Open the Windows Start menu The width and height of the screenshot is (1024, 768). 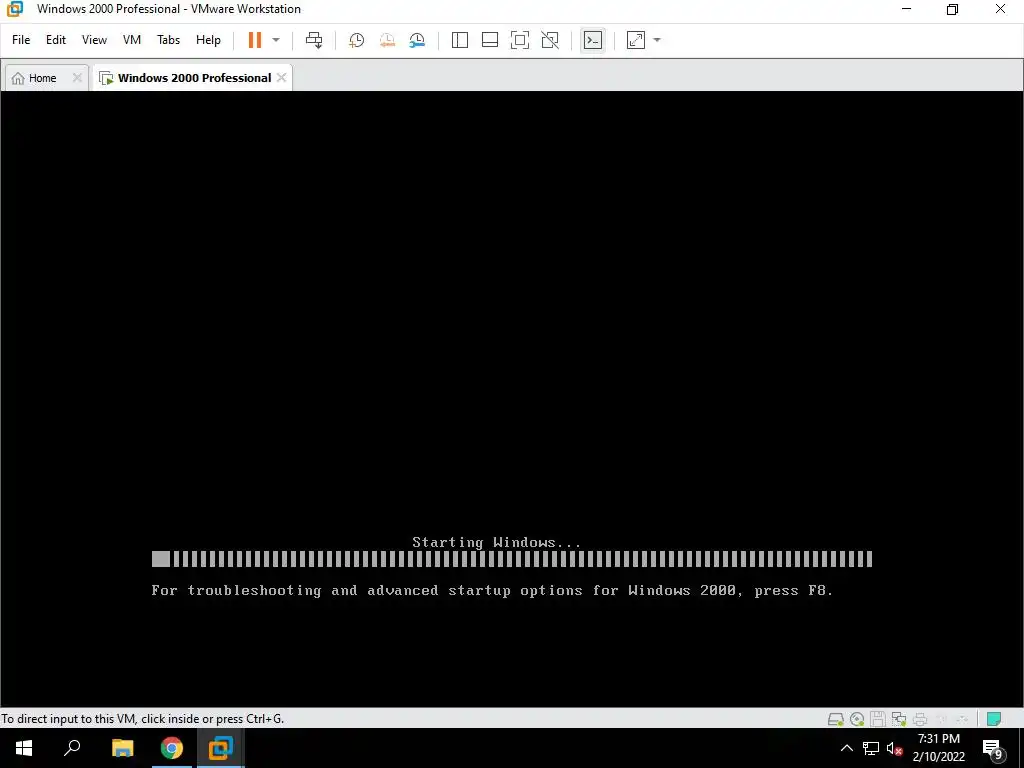(24, 748)
